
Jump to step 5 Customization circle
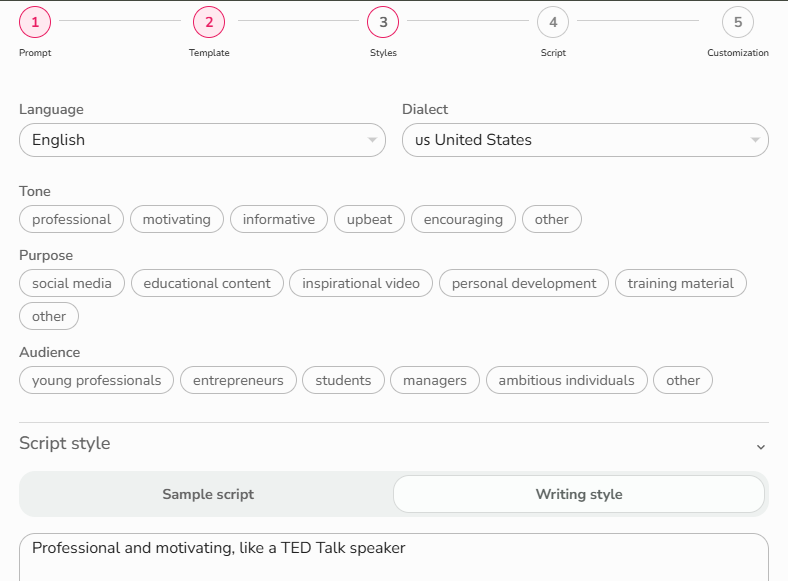[x=738, y=22]
